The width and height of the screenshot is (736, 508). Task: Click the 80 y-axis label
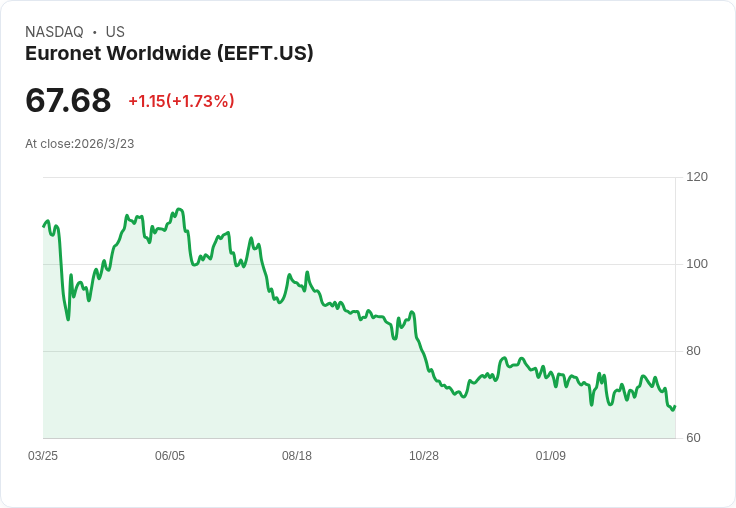[x=693, y=351]
